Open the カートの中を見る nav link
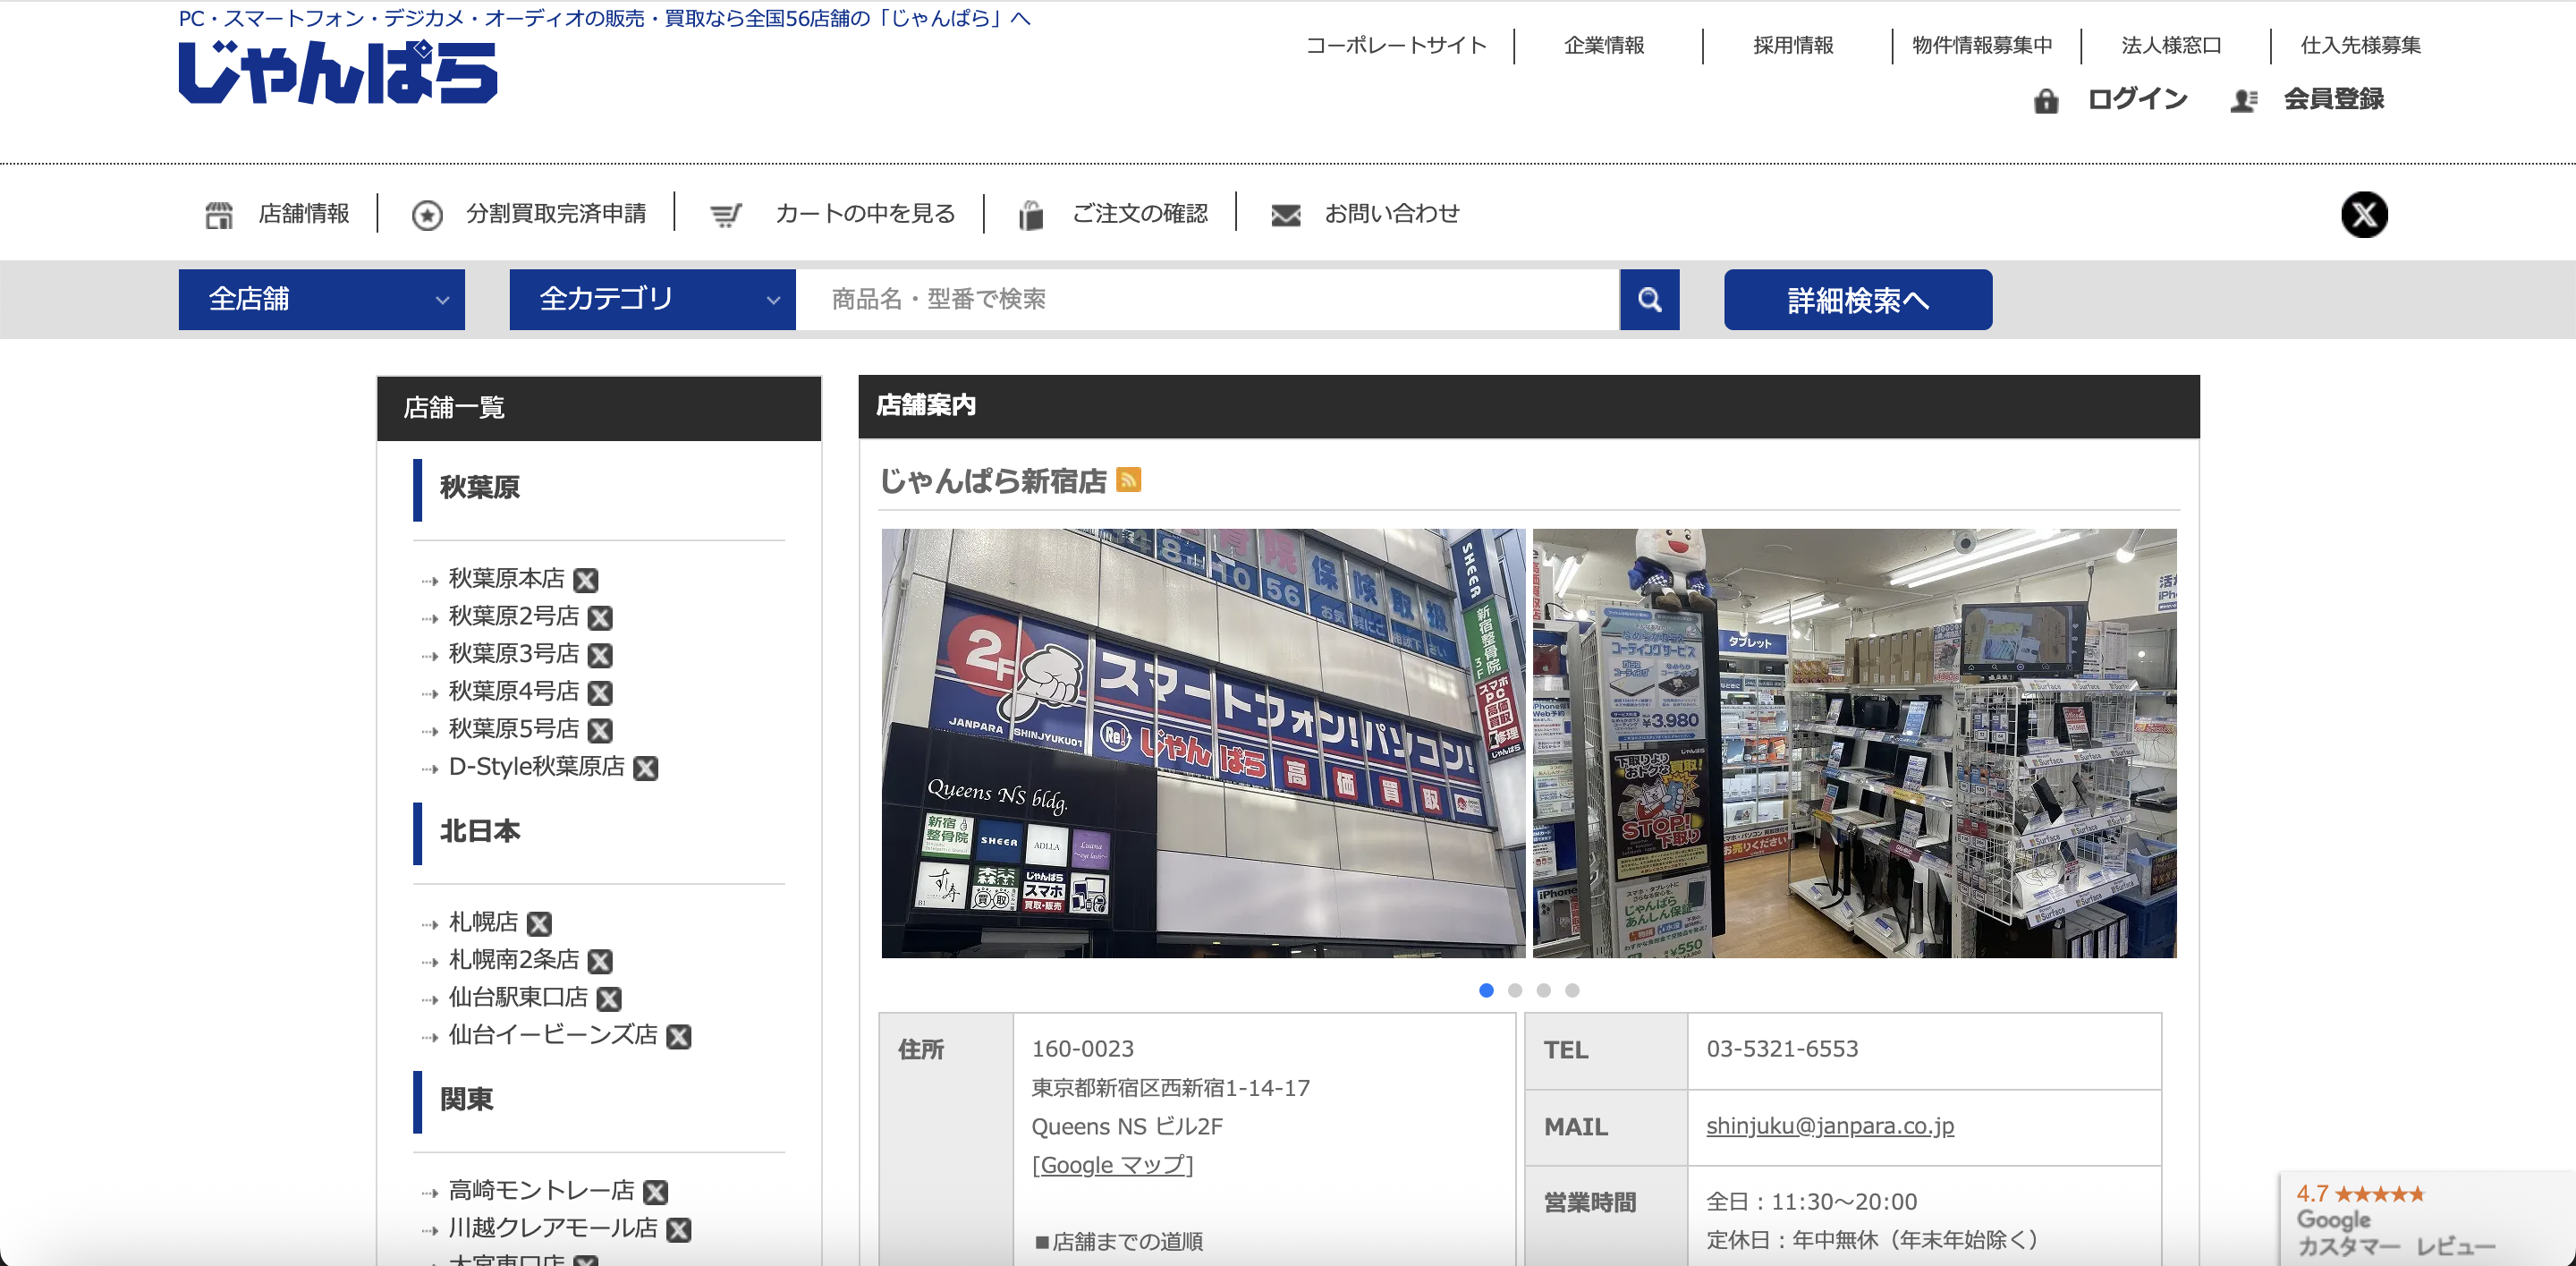 coord(865,214)
